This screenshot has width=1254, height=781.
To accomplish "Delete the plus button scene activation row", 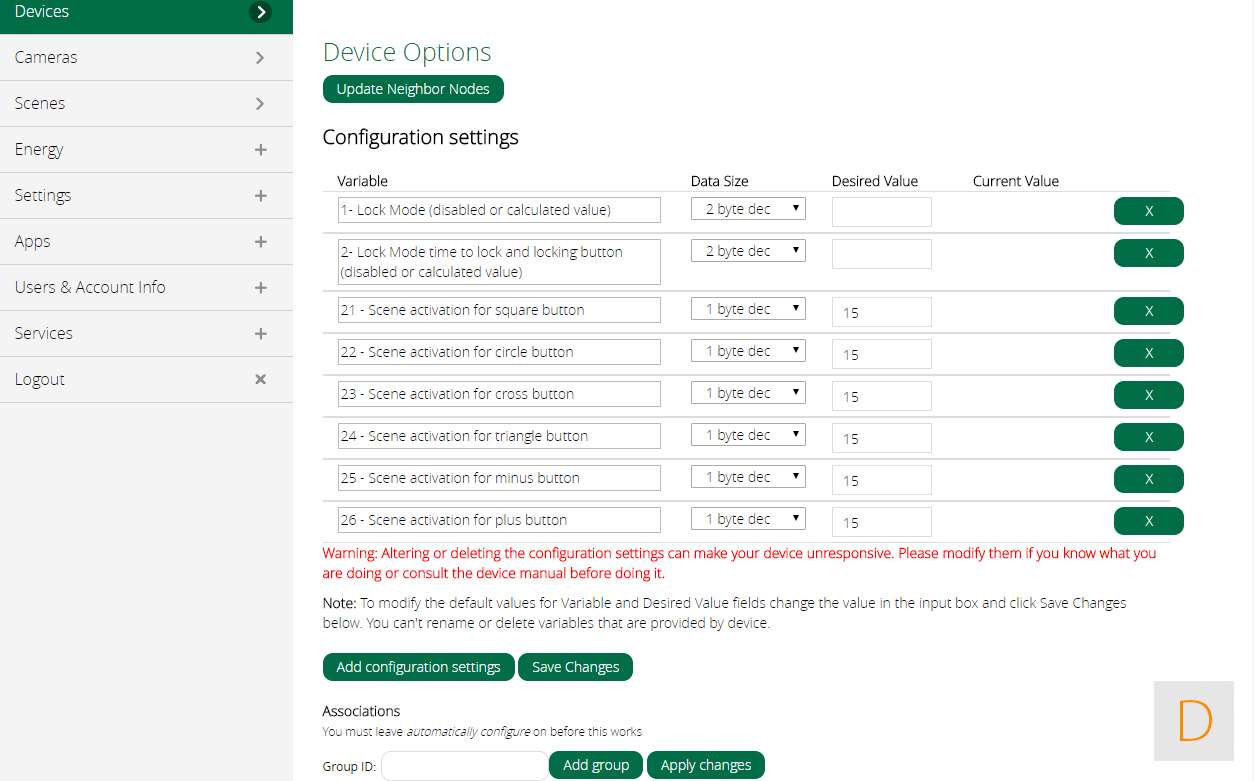I will 1148,521.
